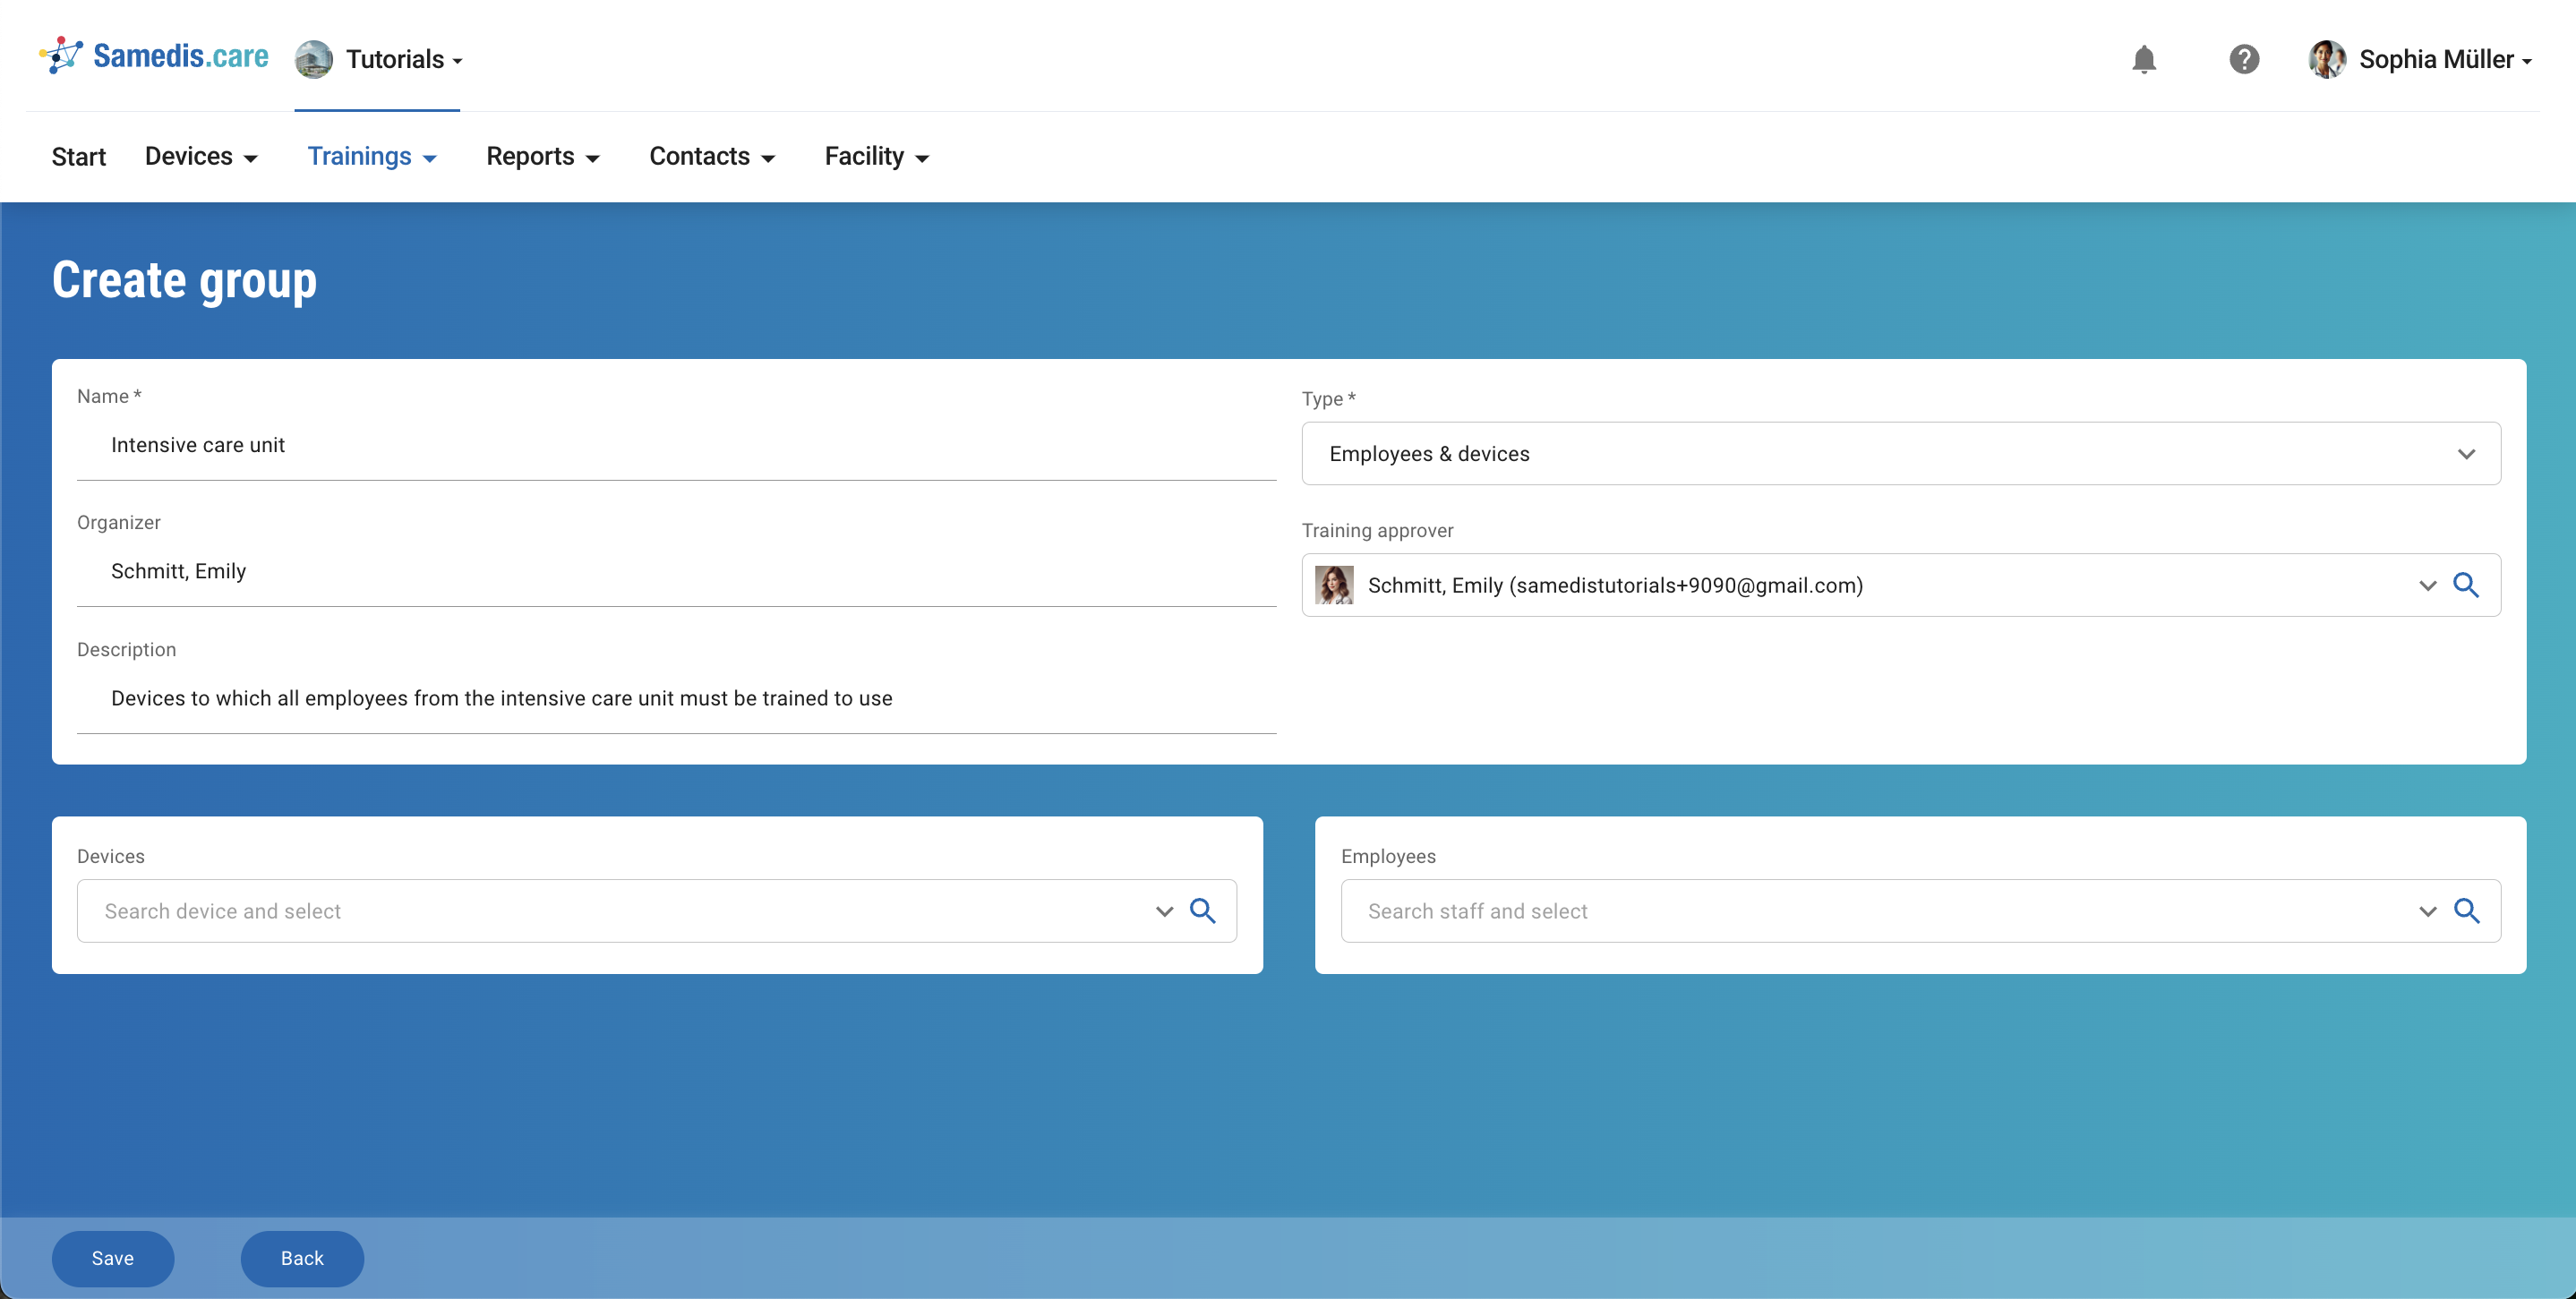This screenshot has height=1299, width=2576.
Task: Go to the Start page
Action: [x=78, y=156]
